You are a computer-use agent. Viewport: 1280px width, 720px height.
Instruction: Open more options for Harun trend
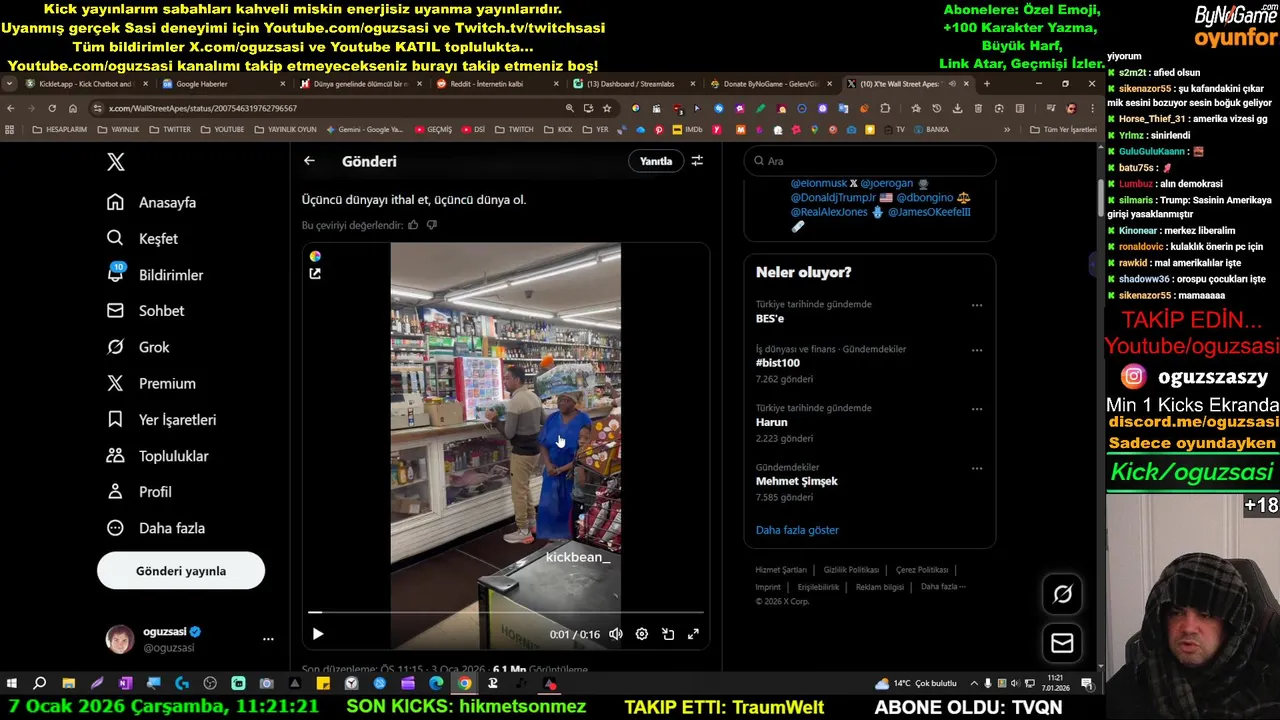tap(977, 409)
